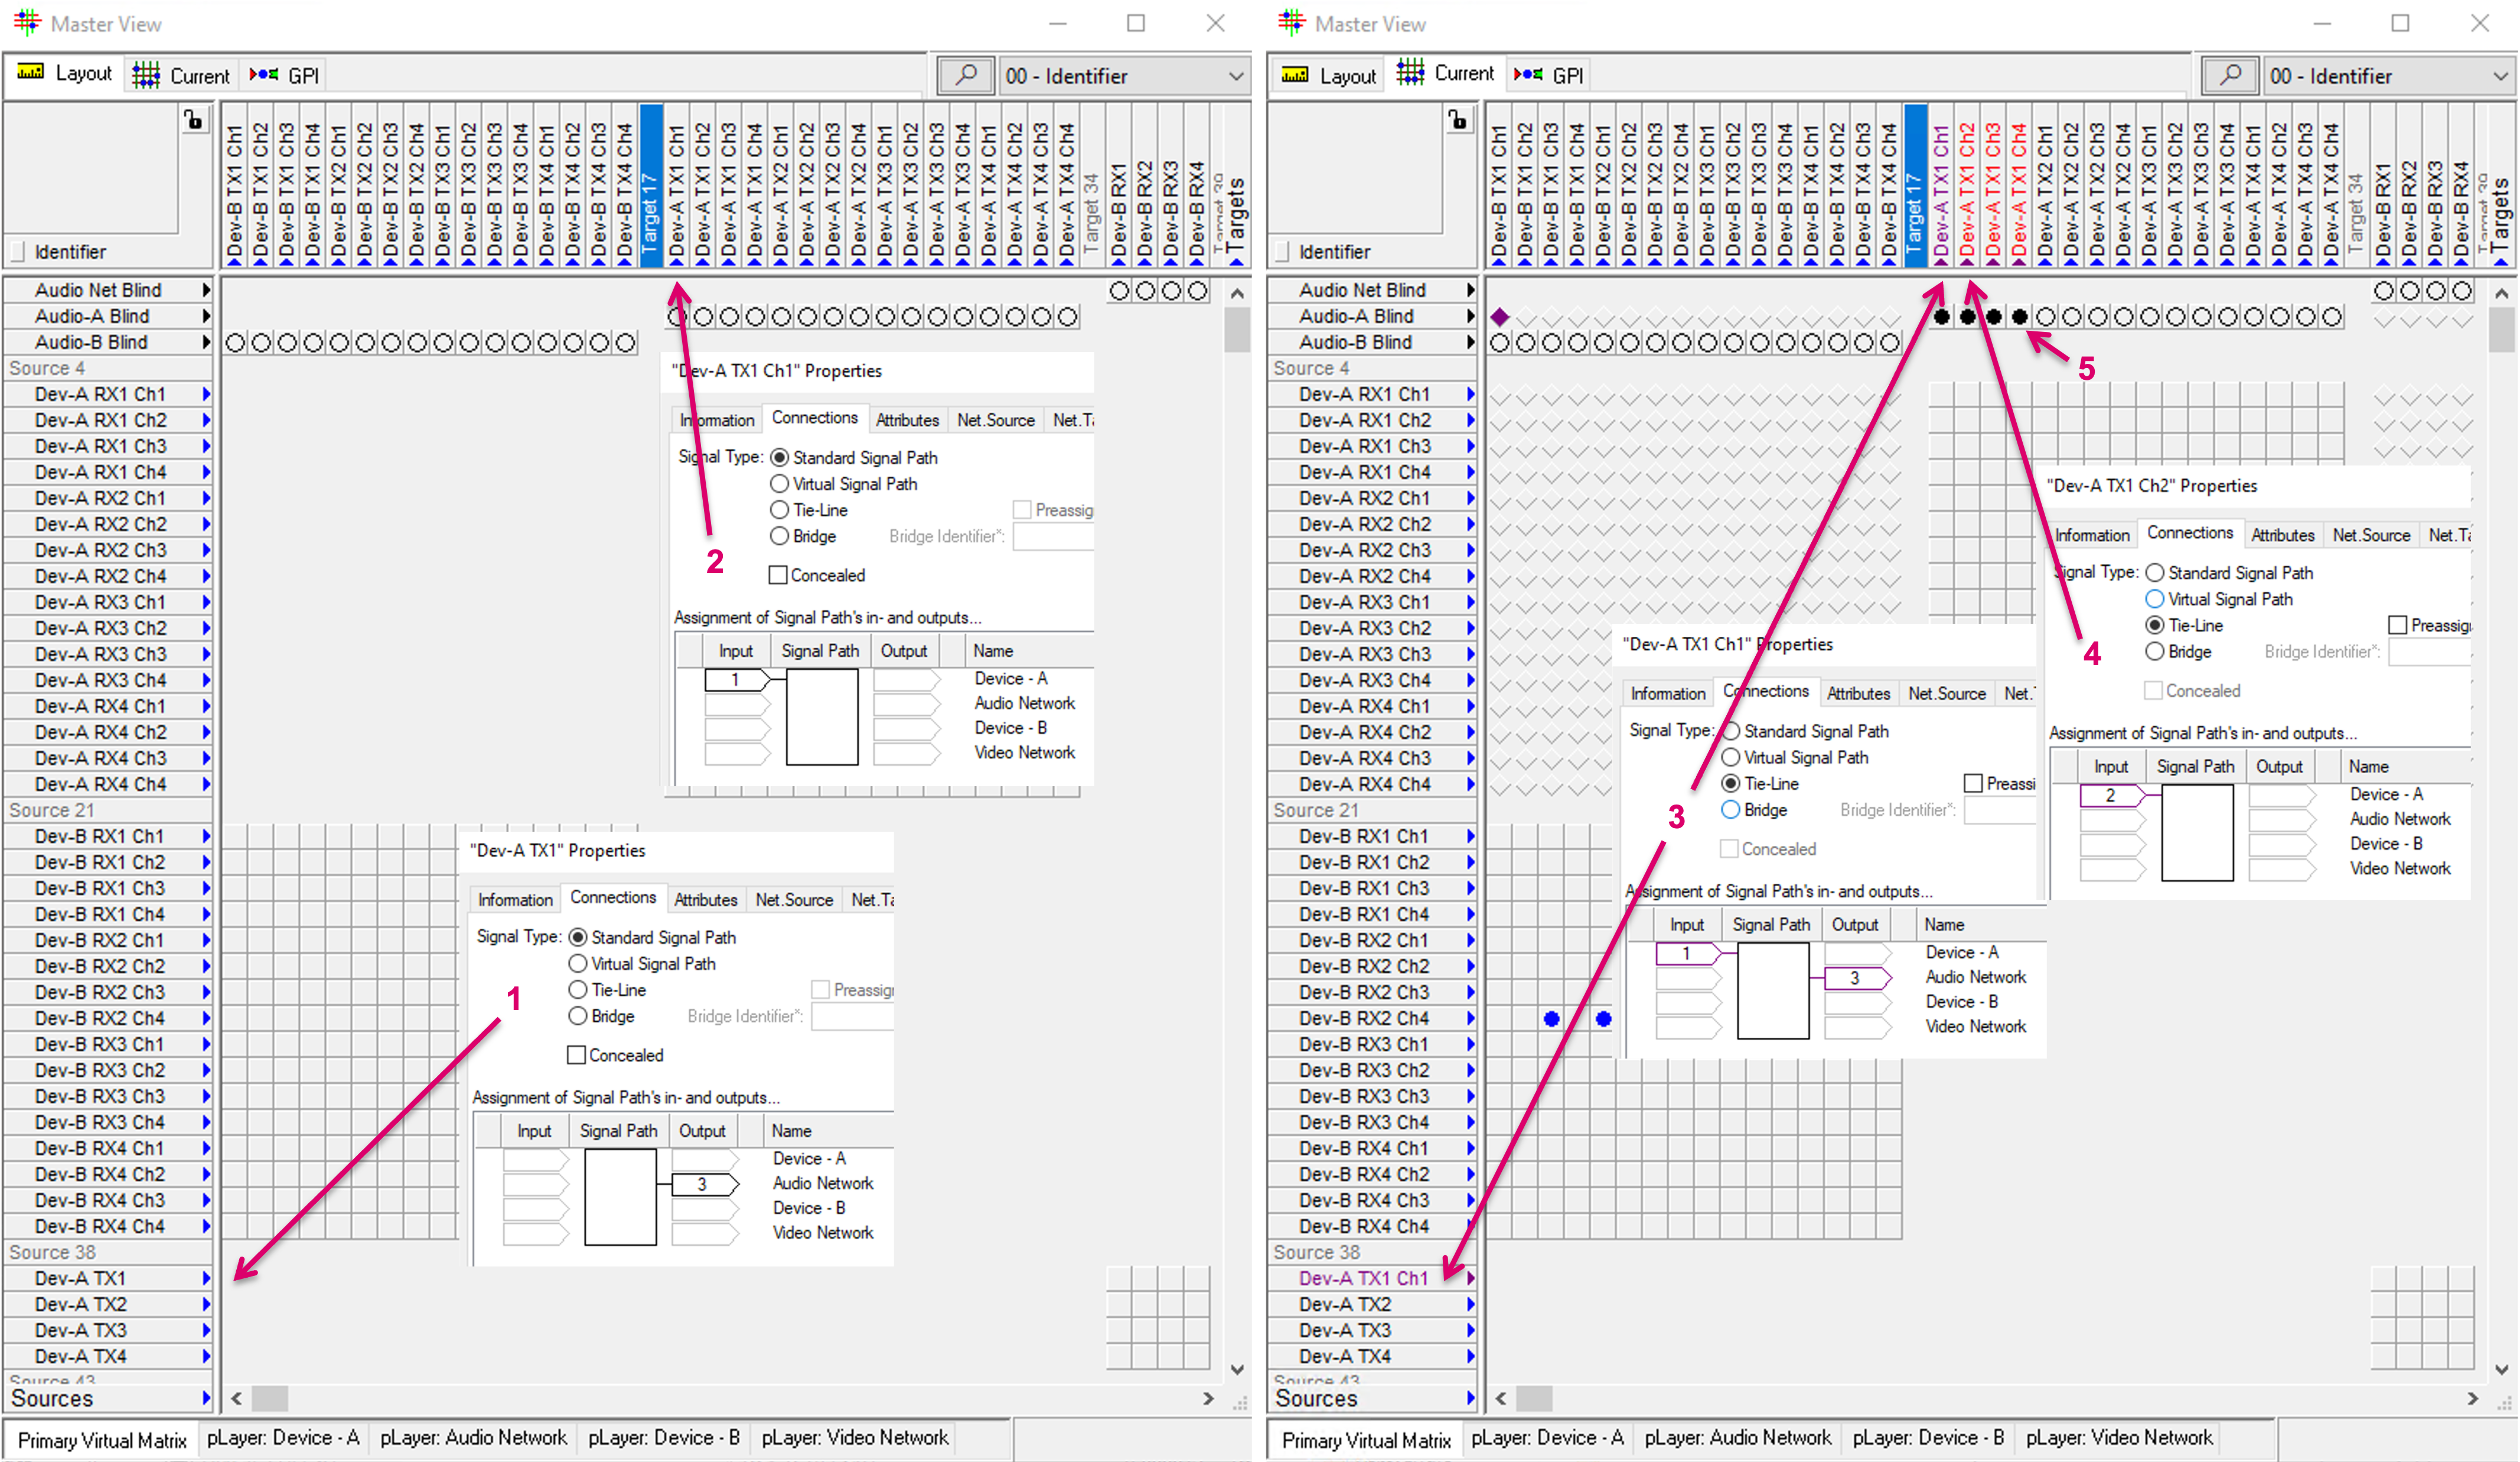This screenshot has height=1462, width=2520.
Task: Click the left window horizontal scrollbar thumb
Action: click(269, 1398)
